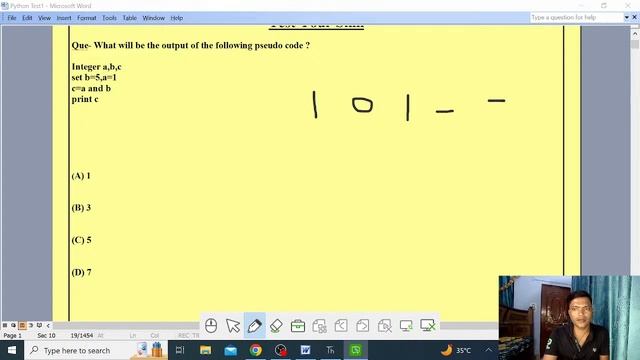Open the View menu
This screenshot has height=360, width=640.
coord(44,18)
